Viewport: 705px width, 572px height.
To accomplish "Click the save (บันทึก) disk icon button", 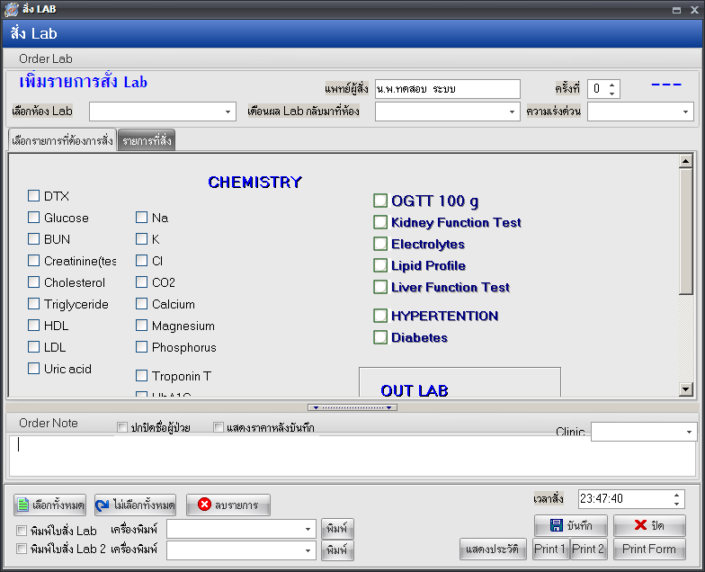I will [x=570, y=526].
